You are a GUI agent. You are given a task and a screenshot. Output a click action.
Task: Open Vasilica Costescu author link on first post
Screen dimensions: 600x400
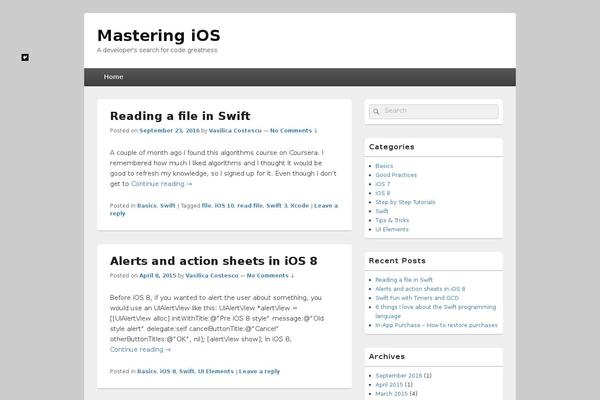(x=235, y=131)
